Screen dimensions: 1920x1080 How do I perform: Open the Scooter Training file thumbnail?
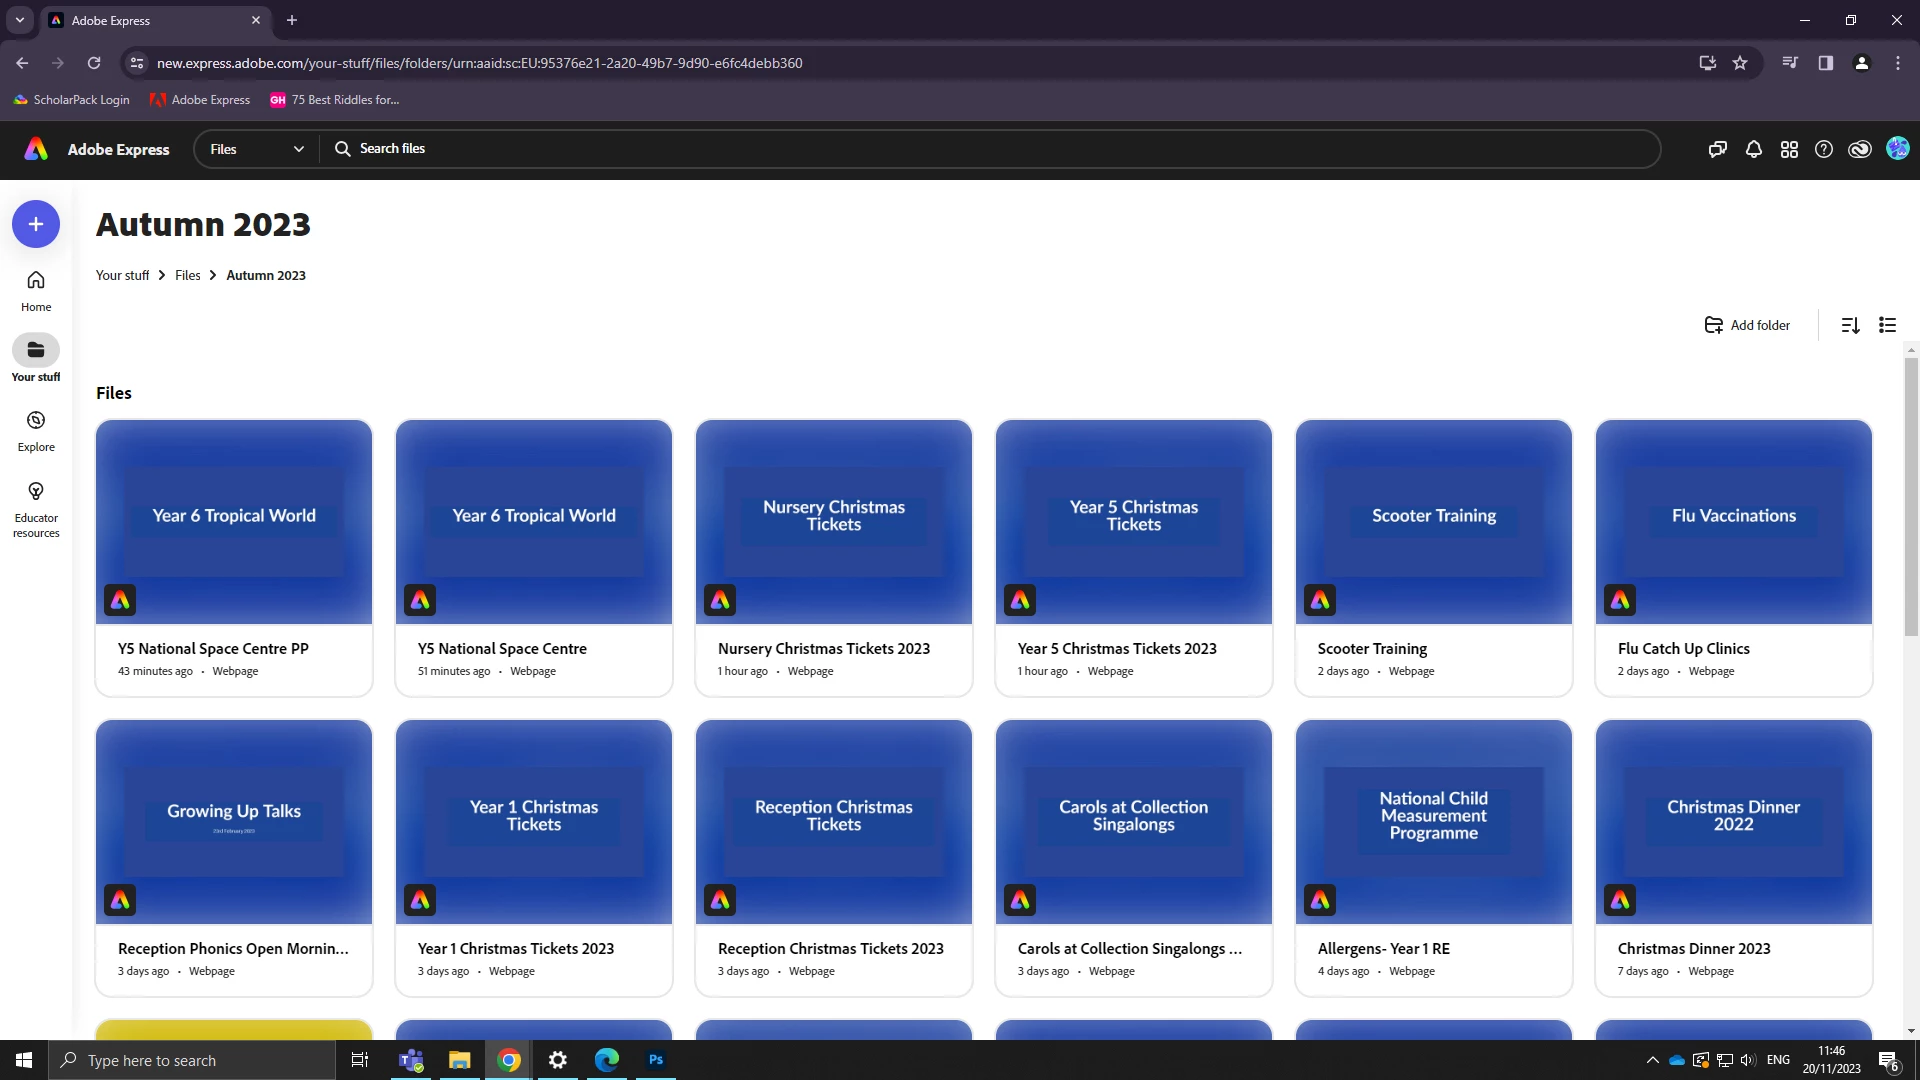(x=1433, y=521)
